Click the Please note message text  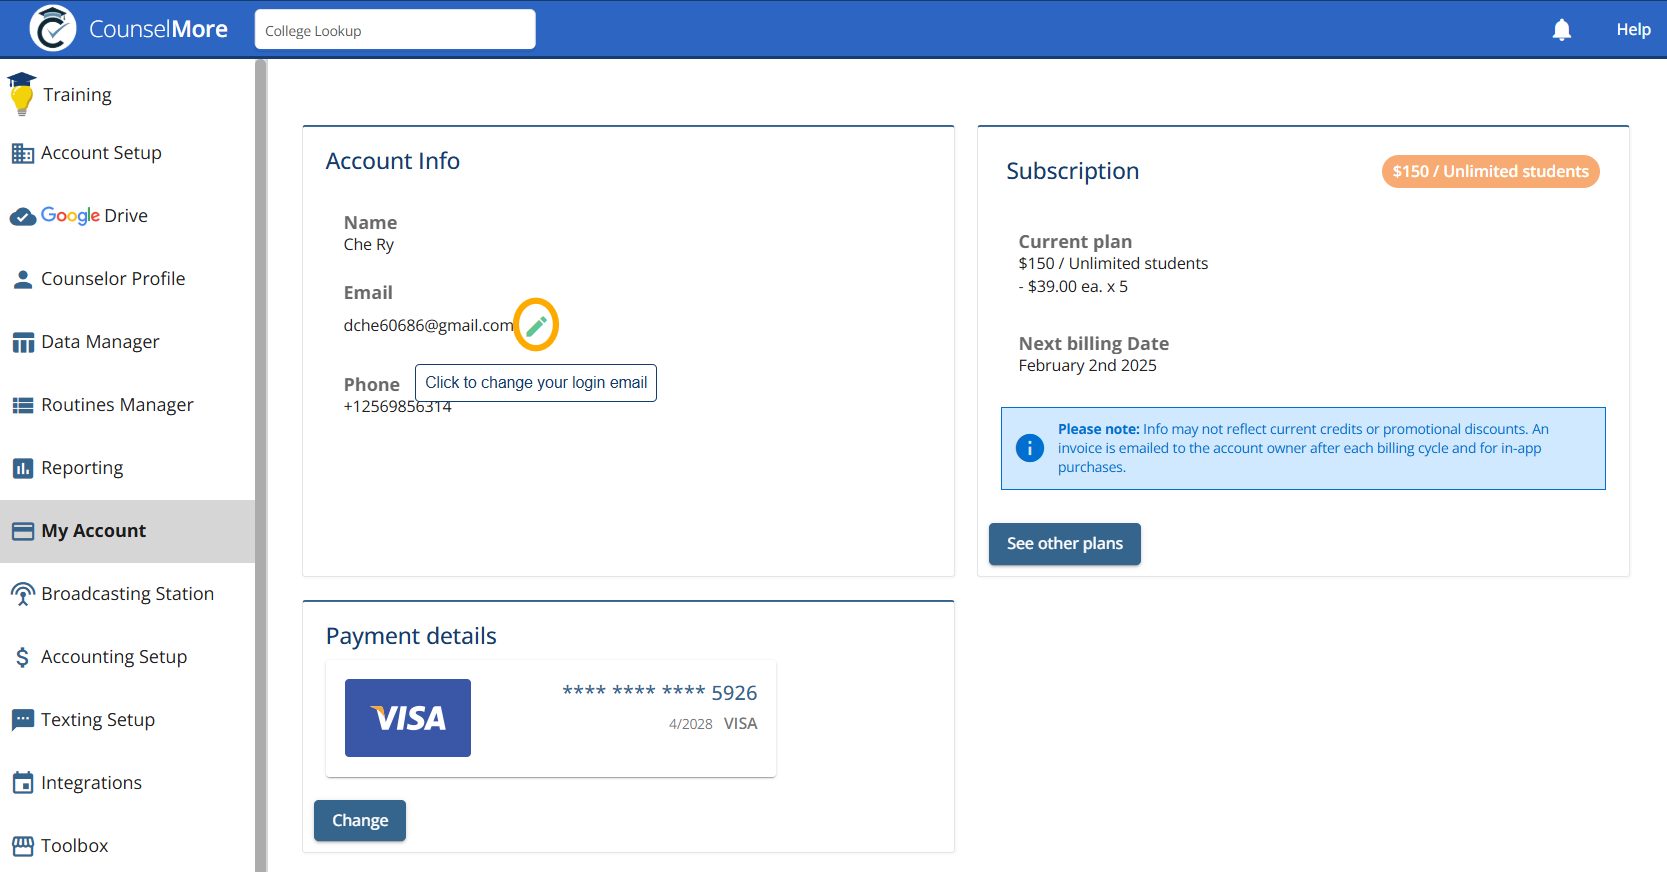coord(1303,448)
